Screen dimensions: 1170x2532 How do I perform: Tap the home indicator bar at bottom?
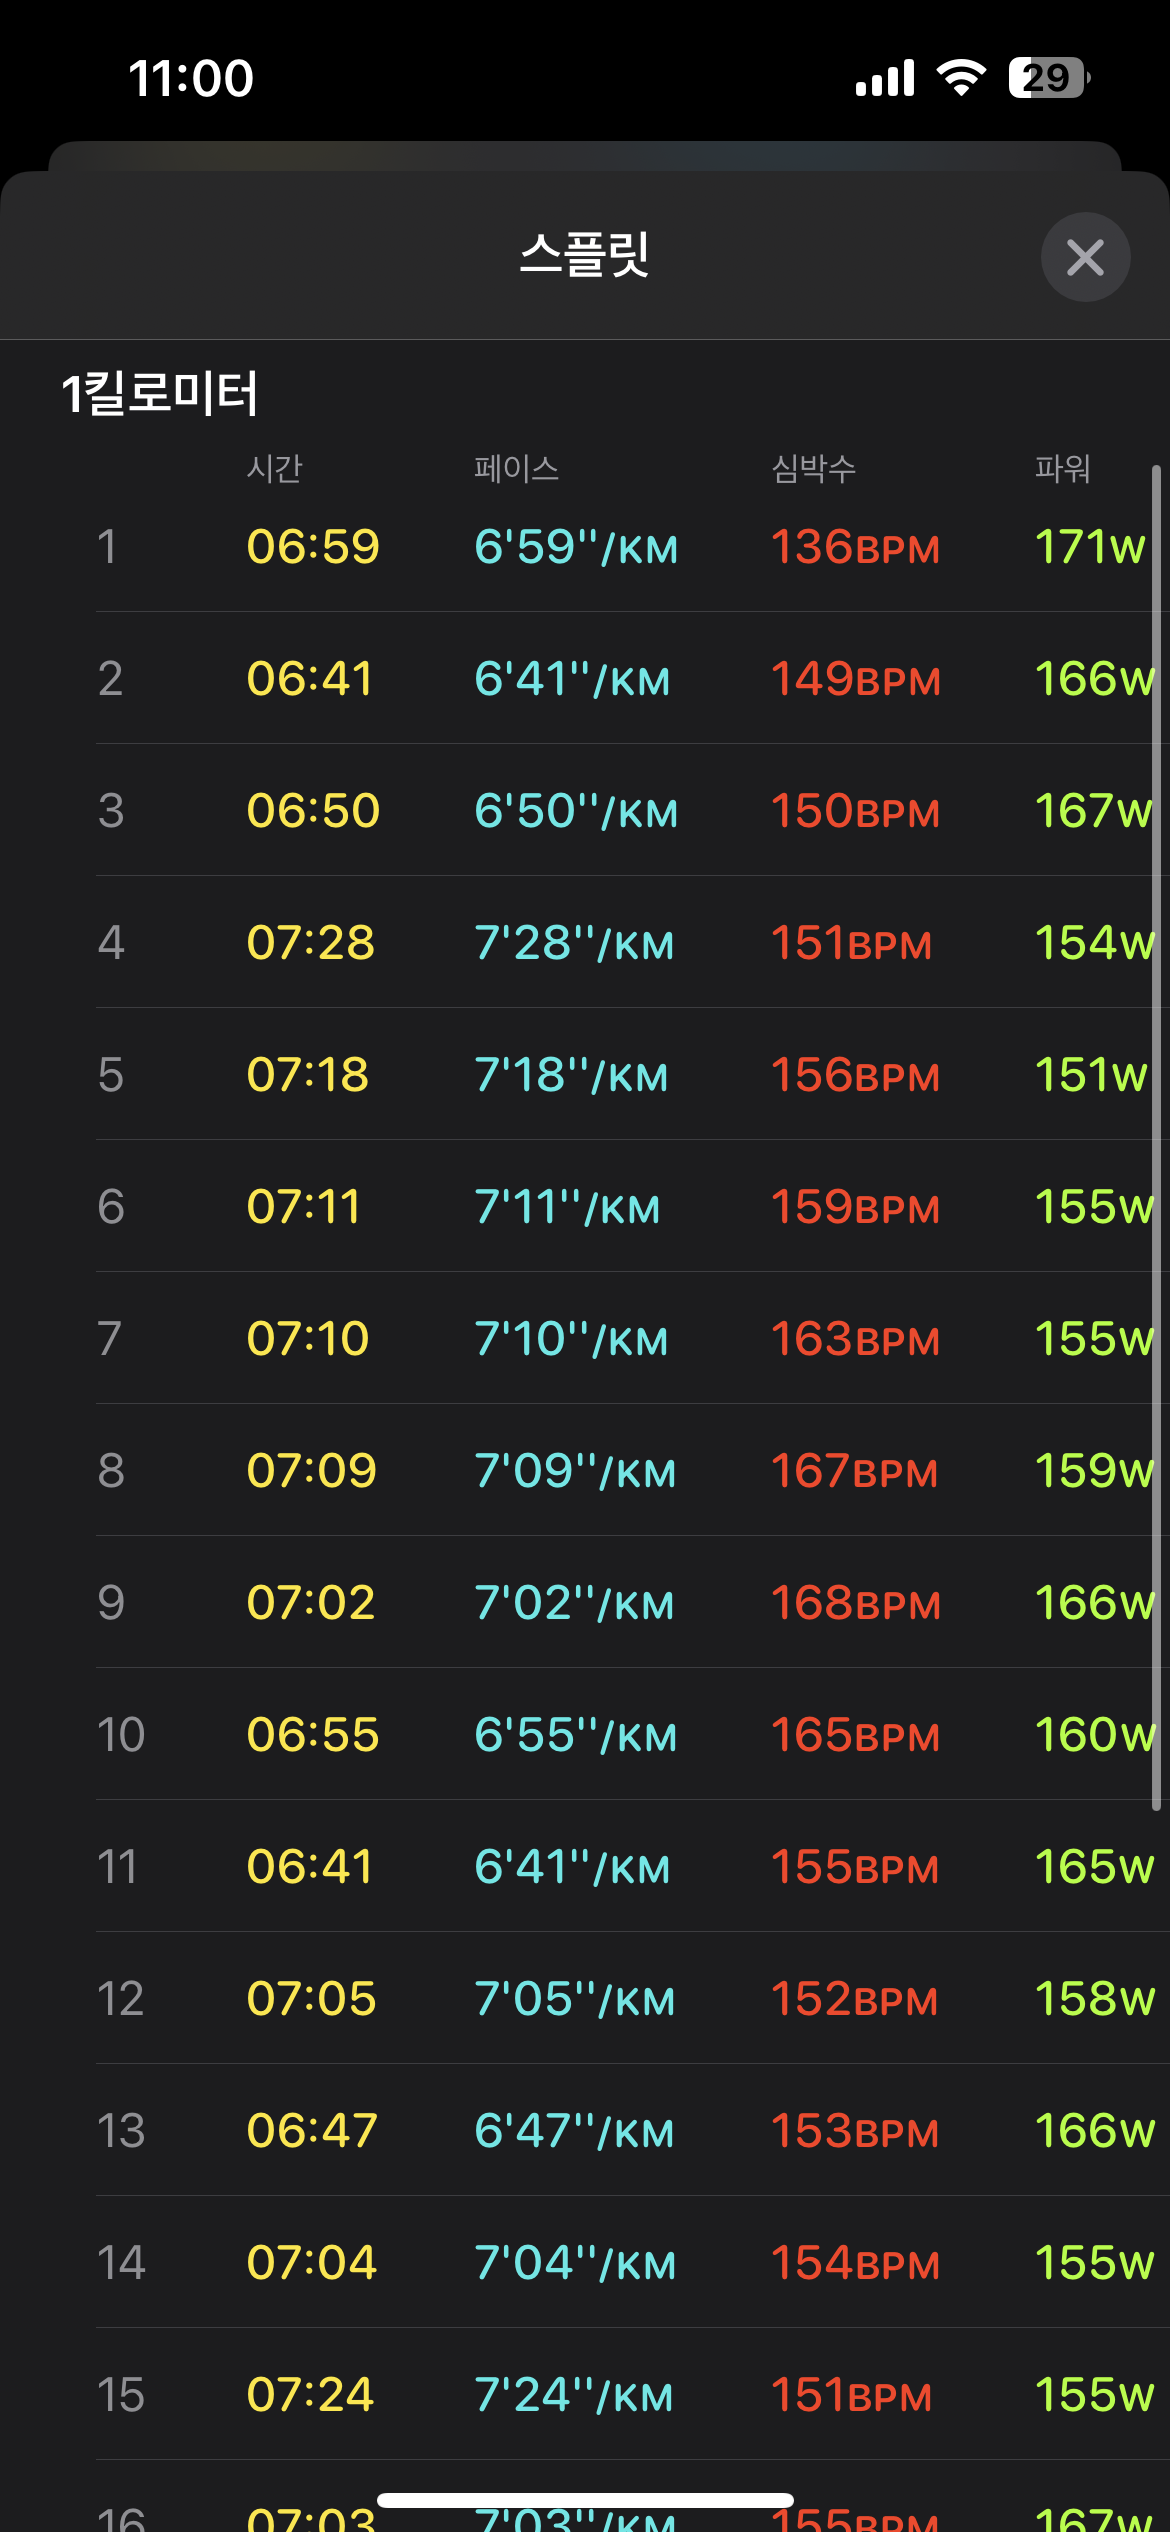pyautogui.click(x=585, y=2500)
